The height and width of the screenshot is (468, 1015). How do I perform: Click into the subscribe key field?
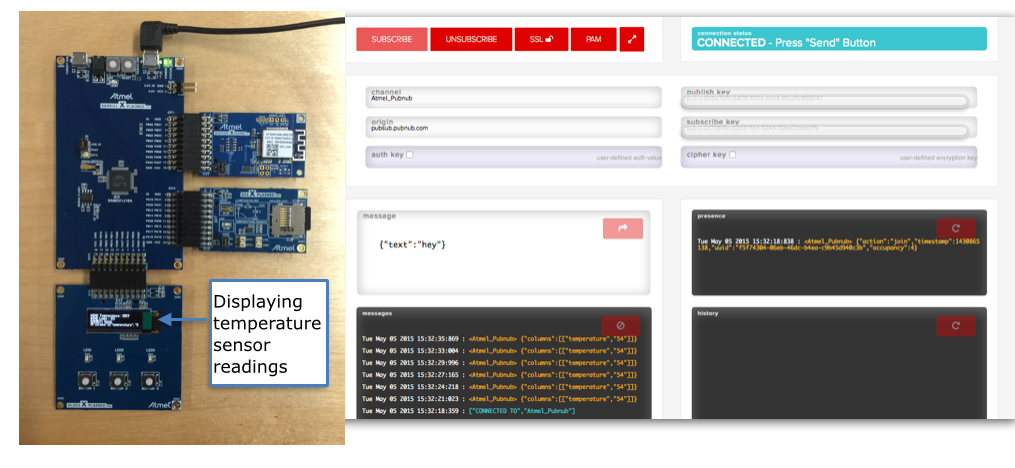[828, 129]
